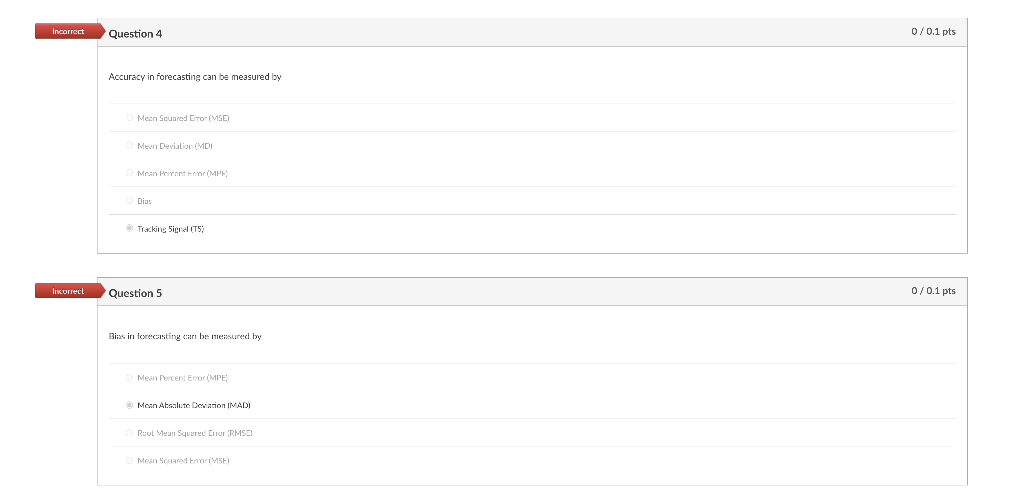The width and height of the screenshot is (1024, 497).
Task: Click the 0 / 0.1 pts score on Question 4
Action: [932, 32]
